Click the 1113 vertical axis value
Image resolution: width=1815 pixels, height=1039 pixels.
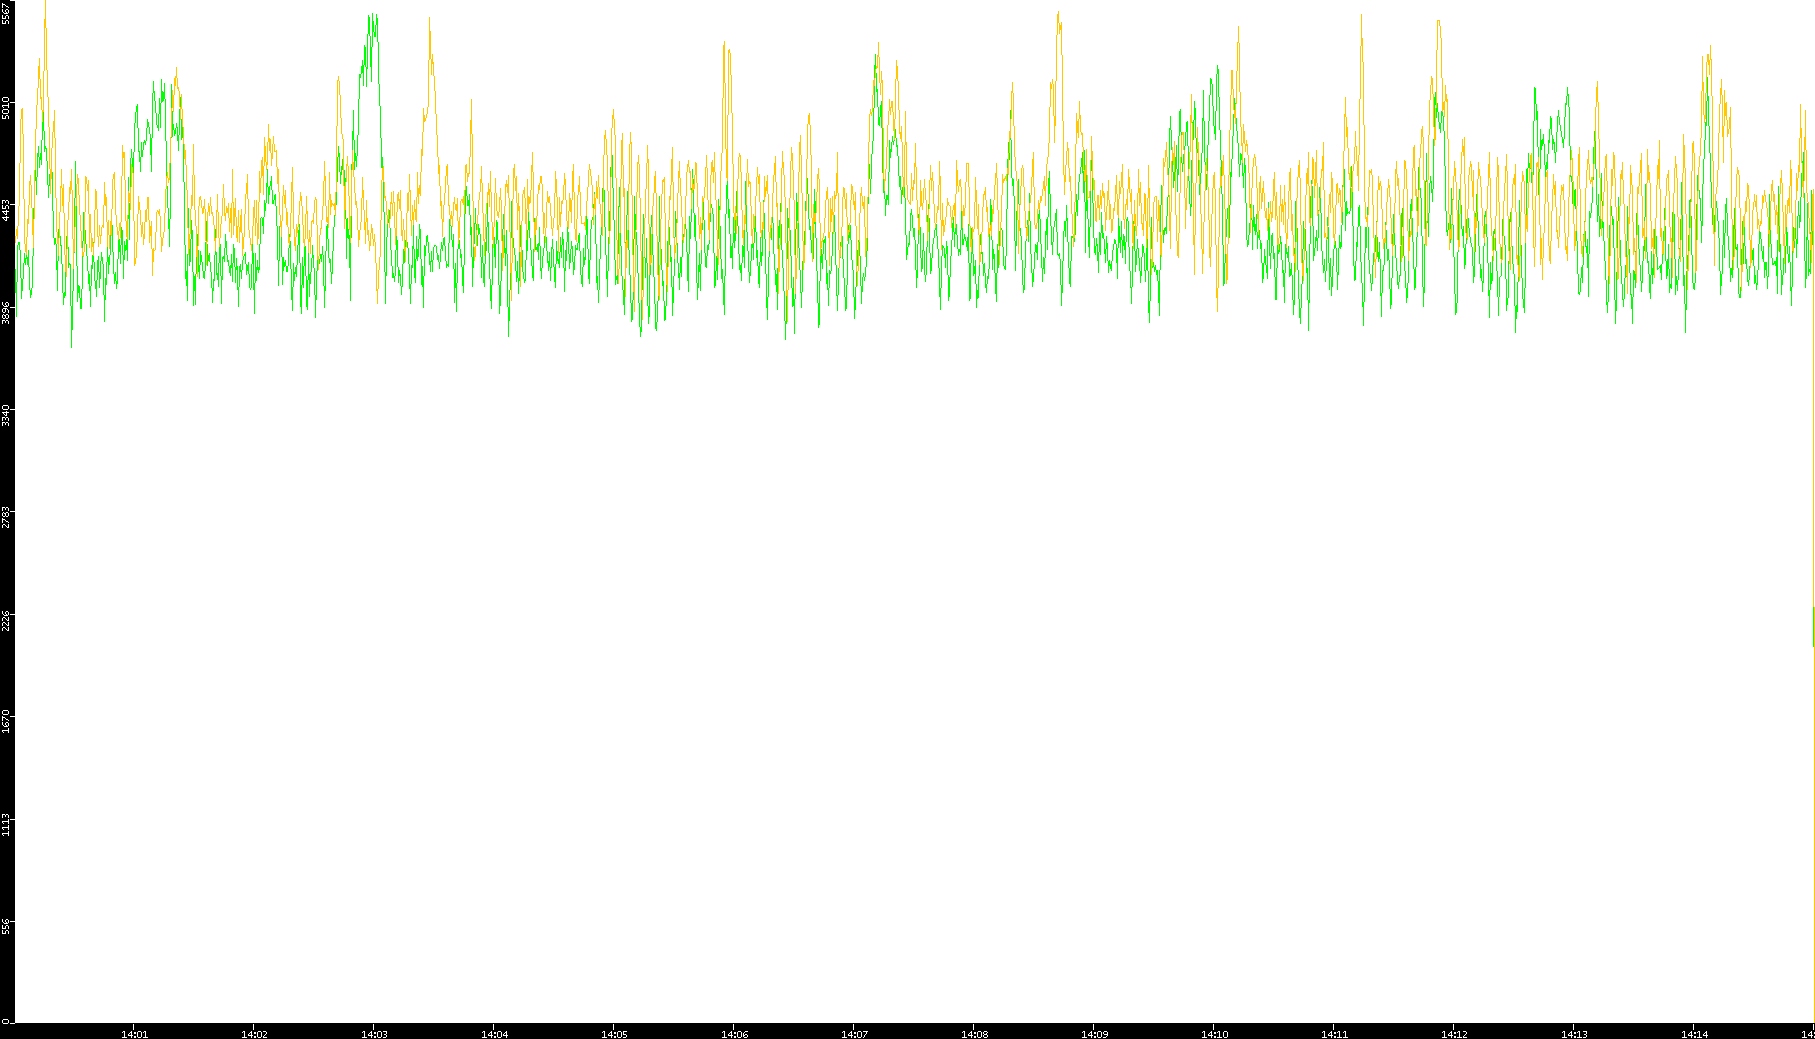(x=7, y=824)
